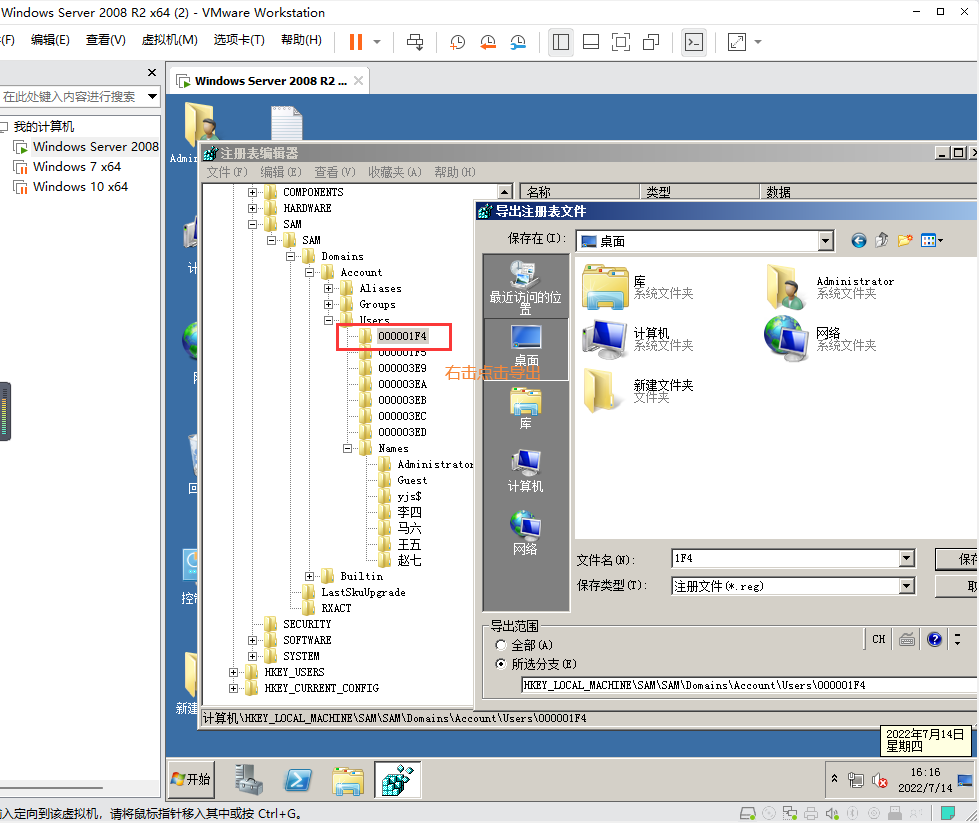Go back using the export dialog back arrow
The width and height of the screenshot is (979, 823).
point(858,240)
